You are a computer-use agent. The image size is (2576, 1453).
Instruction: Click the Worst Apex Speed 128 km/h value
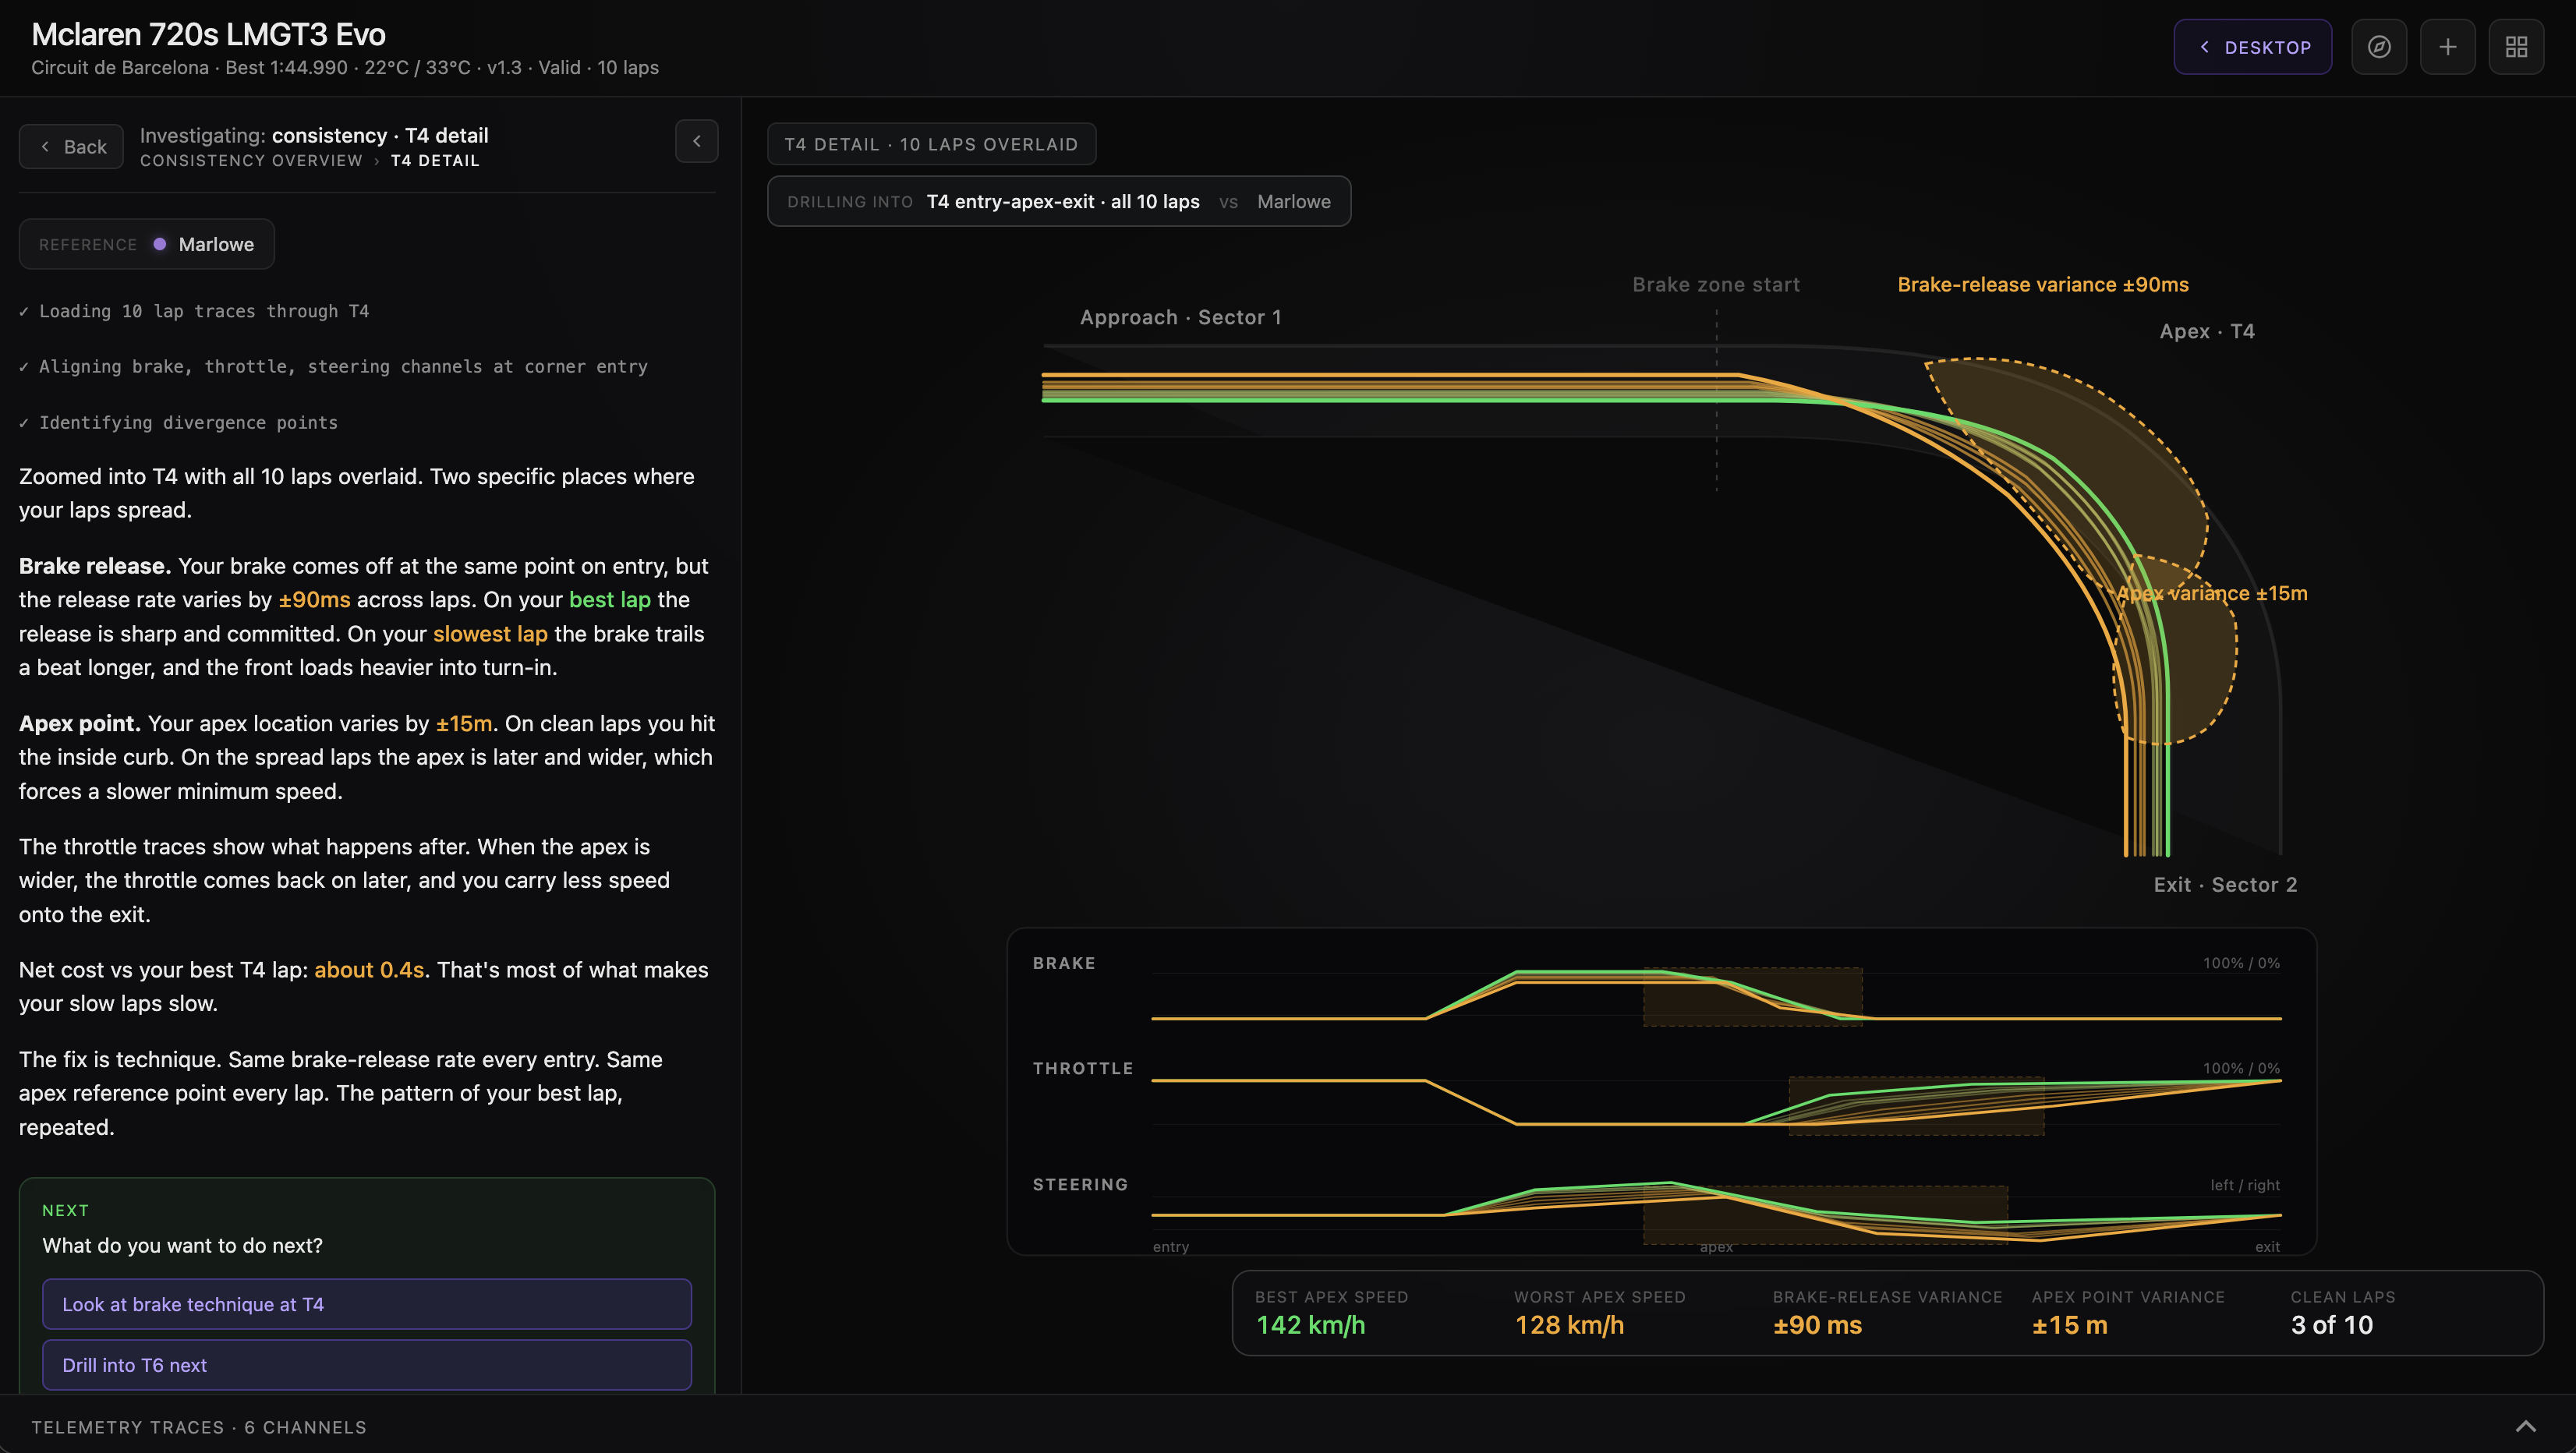coord(1569,1325)
